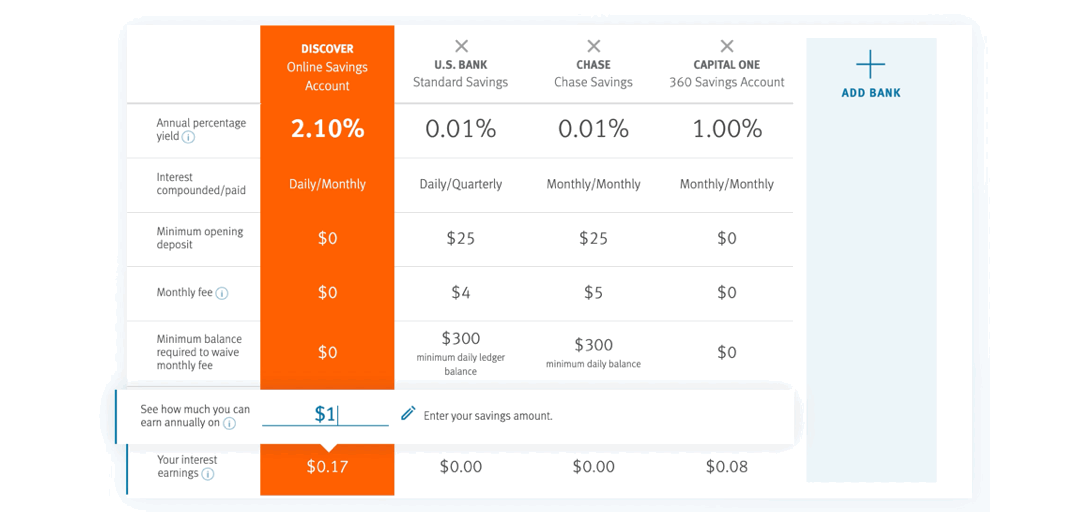Click Capital One's 1.00% yield value
This screenshot has width=1080, height=523.
pos(727,129)
